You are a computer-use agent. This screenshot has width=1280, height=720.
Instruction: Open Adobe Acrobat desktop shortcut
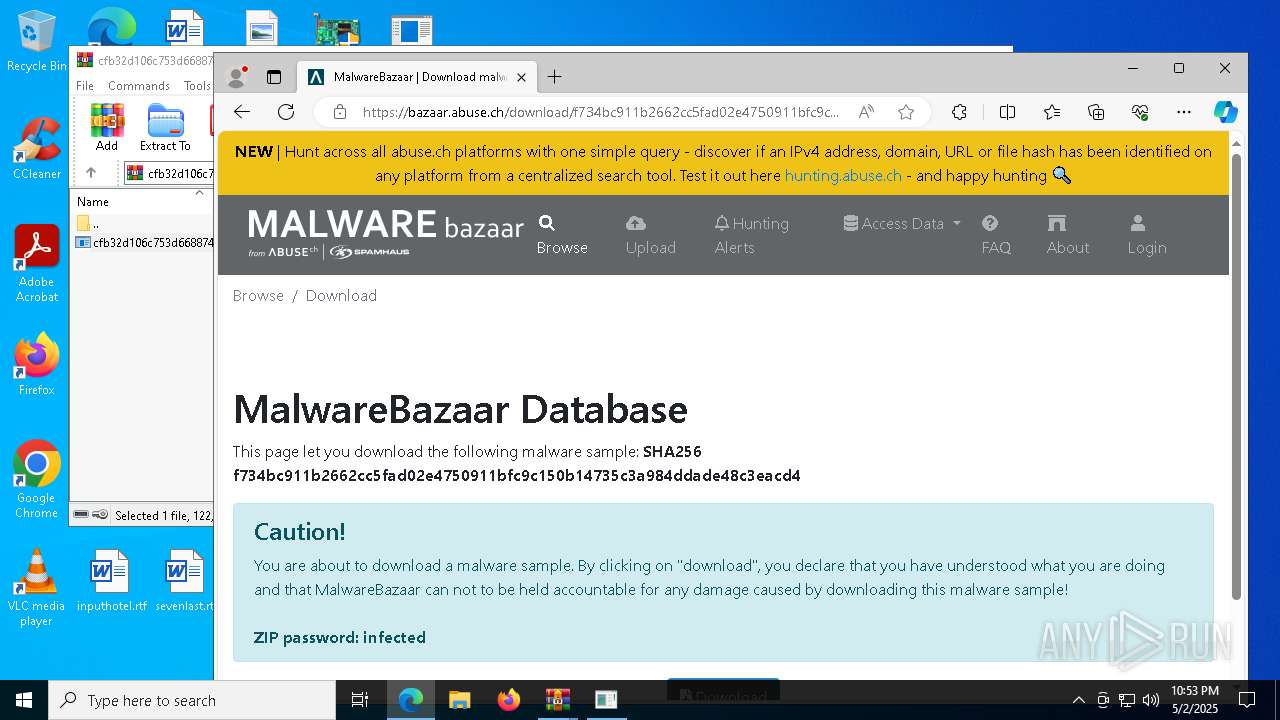pos(36,264)
